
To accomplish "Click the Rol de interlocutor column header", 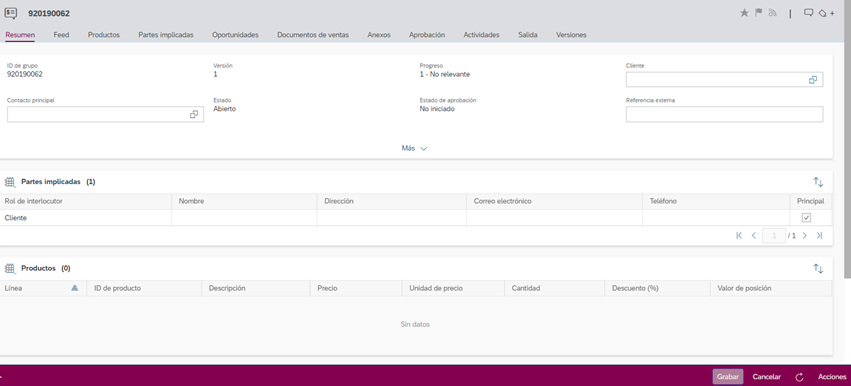I will [x=86, y=201].
